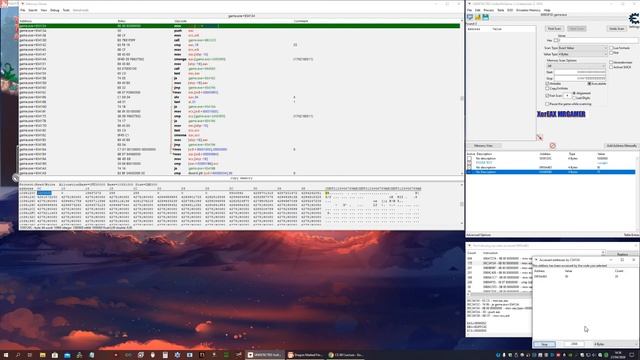Toggle the Hex checkbox beside value field
Image resolution: width=640 pixels, height=360 pixels.
click(x=556, y=40)
